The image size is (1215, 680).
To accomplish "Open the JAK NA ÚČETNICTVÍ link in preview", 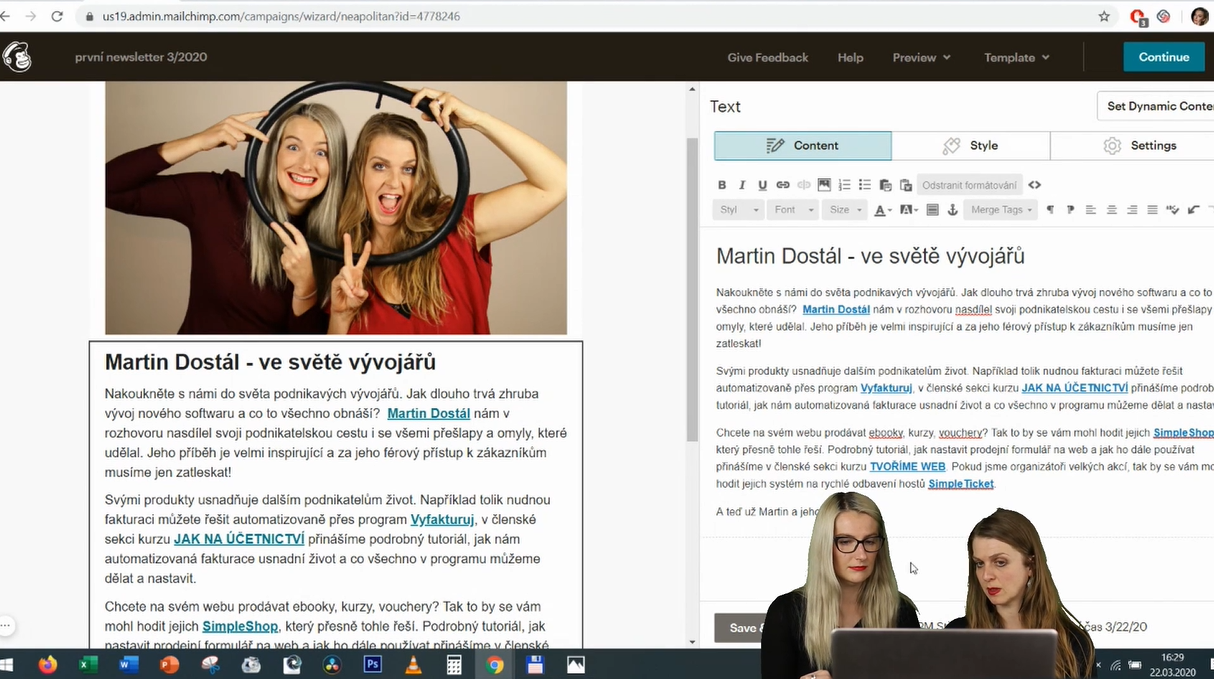I will tap(239, 539).
